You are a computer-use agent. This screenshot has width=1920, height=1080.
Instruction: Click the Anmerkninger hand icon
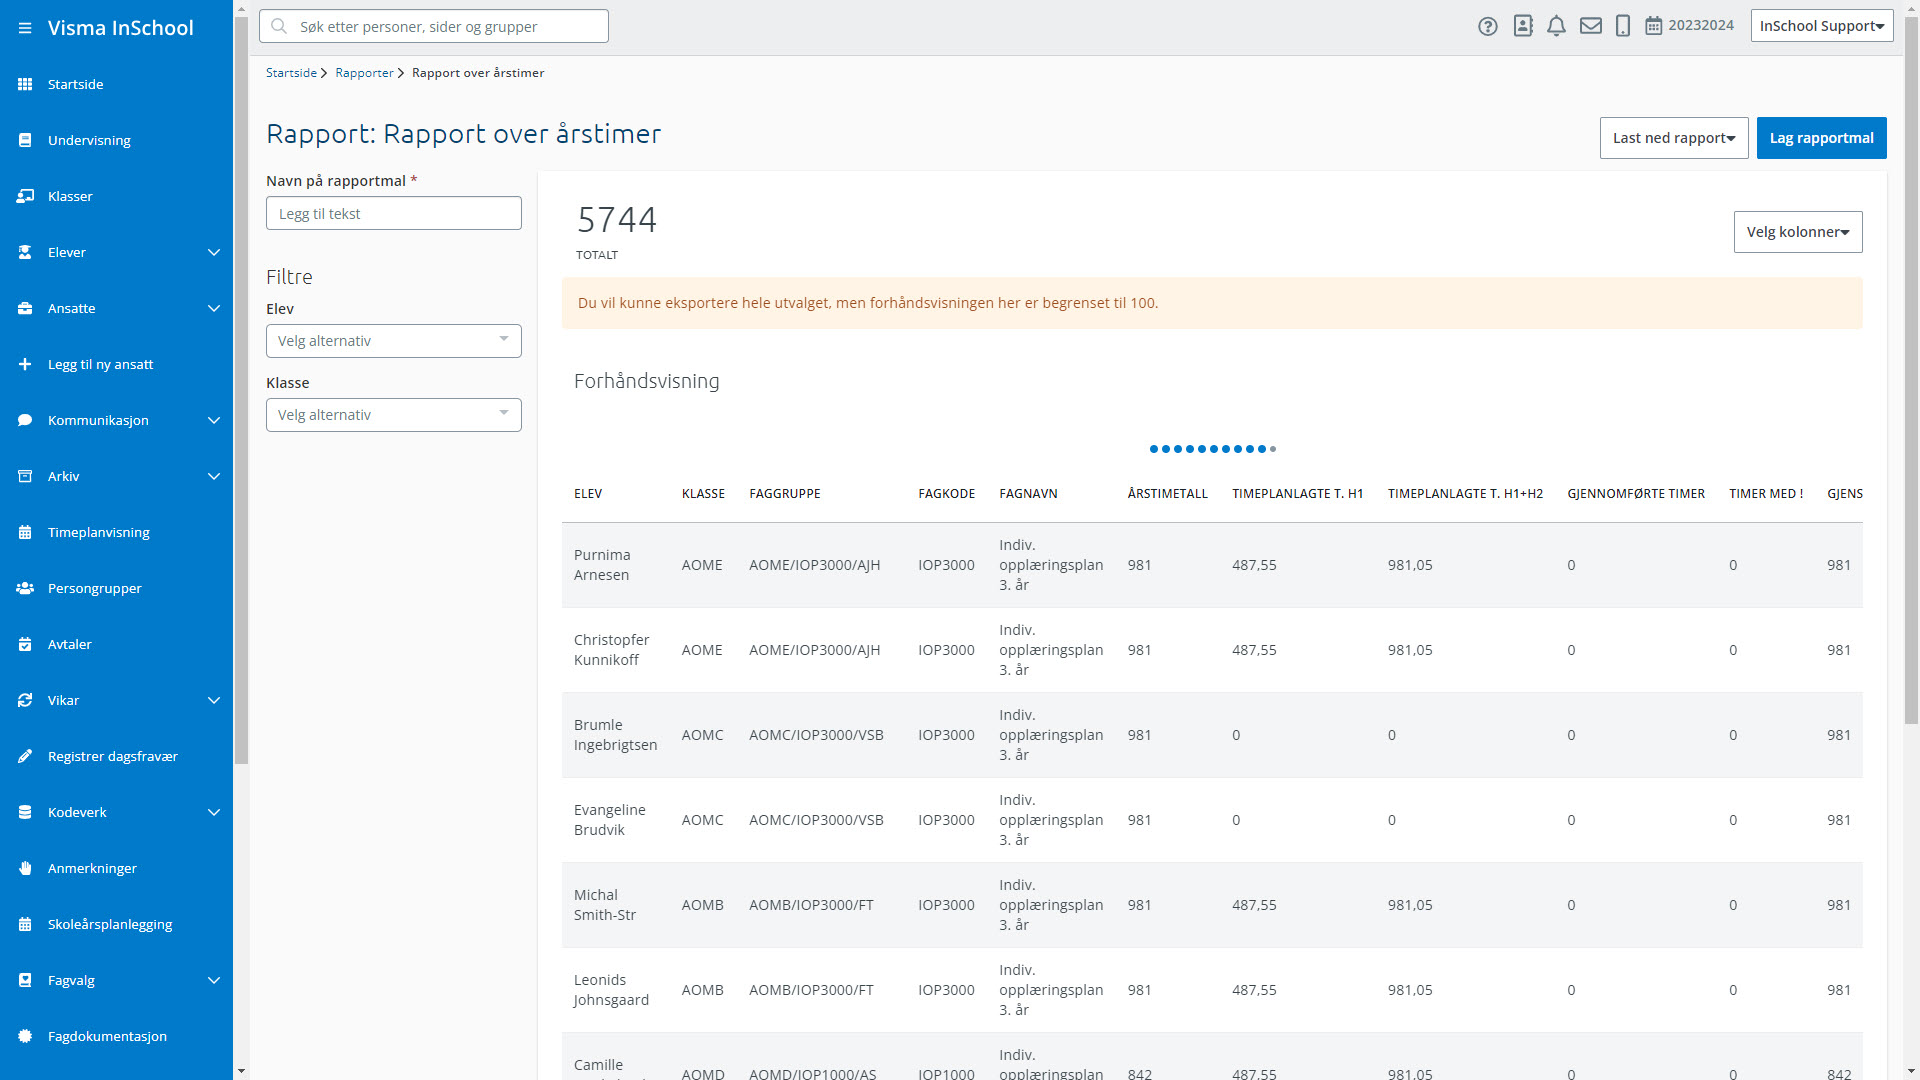(x=25, y=868)
